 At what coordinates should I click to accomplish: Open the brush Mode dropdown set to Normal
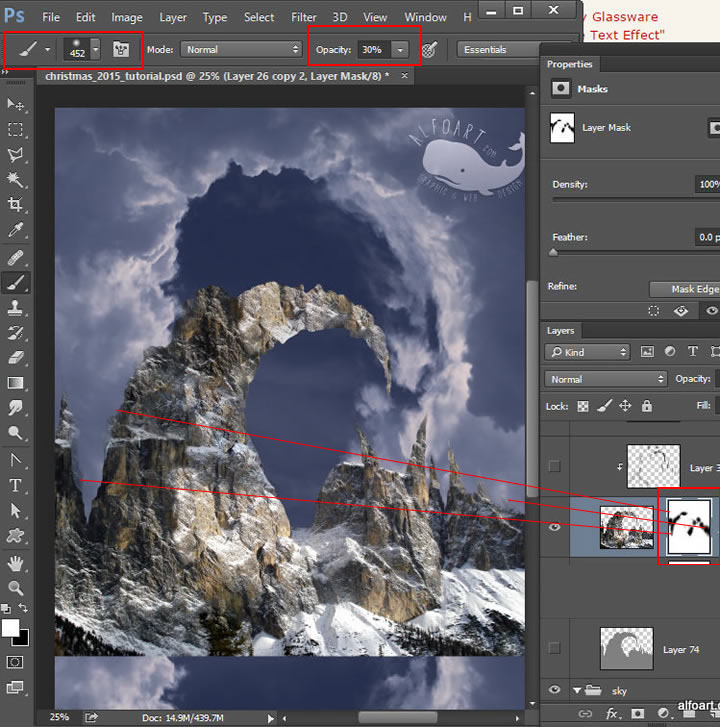pyautogui.click(x=239, y=49)
